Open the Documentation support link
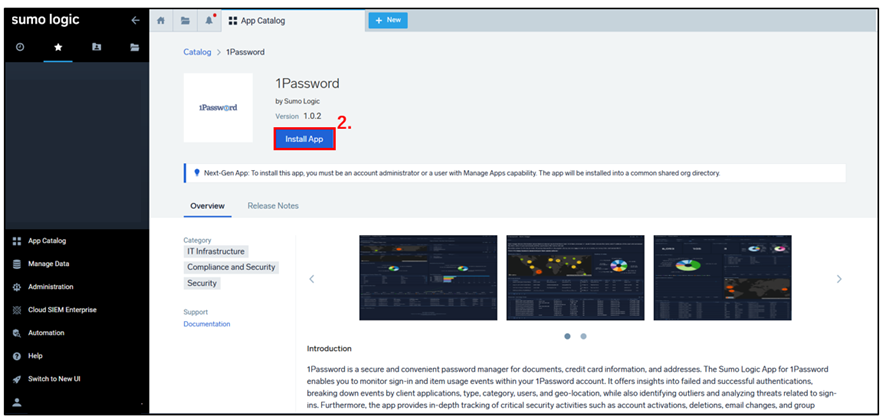Screen dimensions: 886x420 pos(207,324)
